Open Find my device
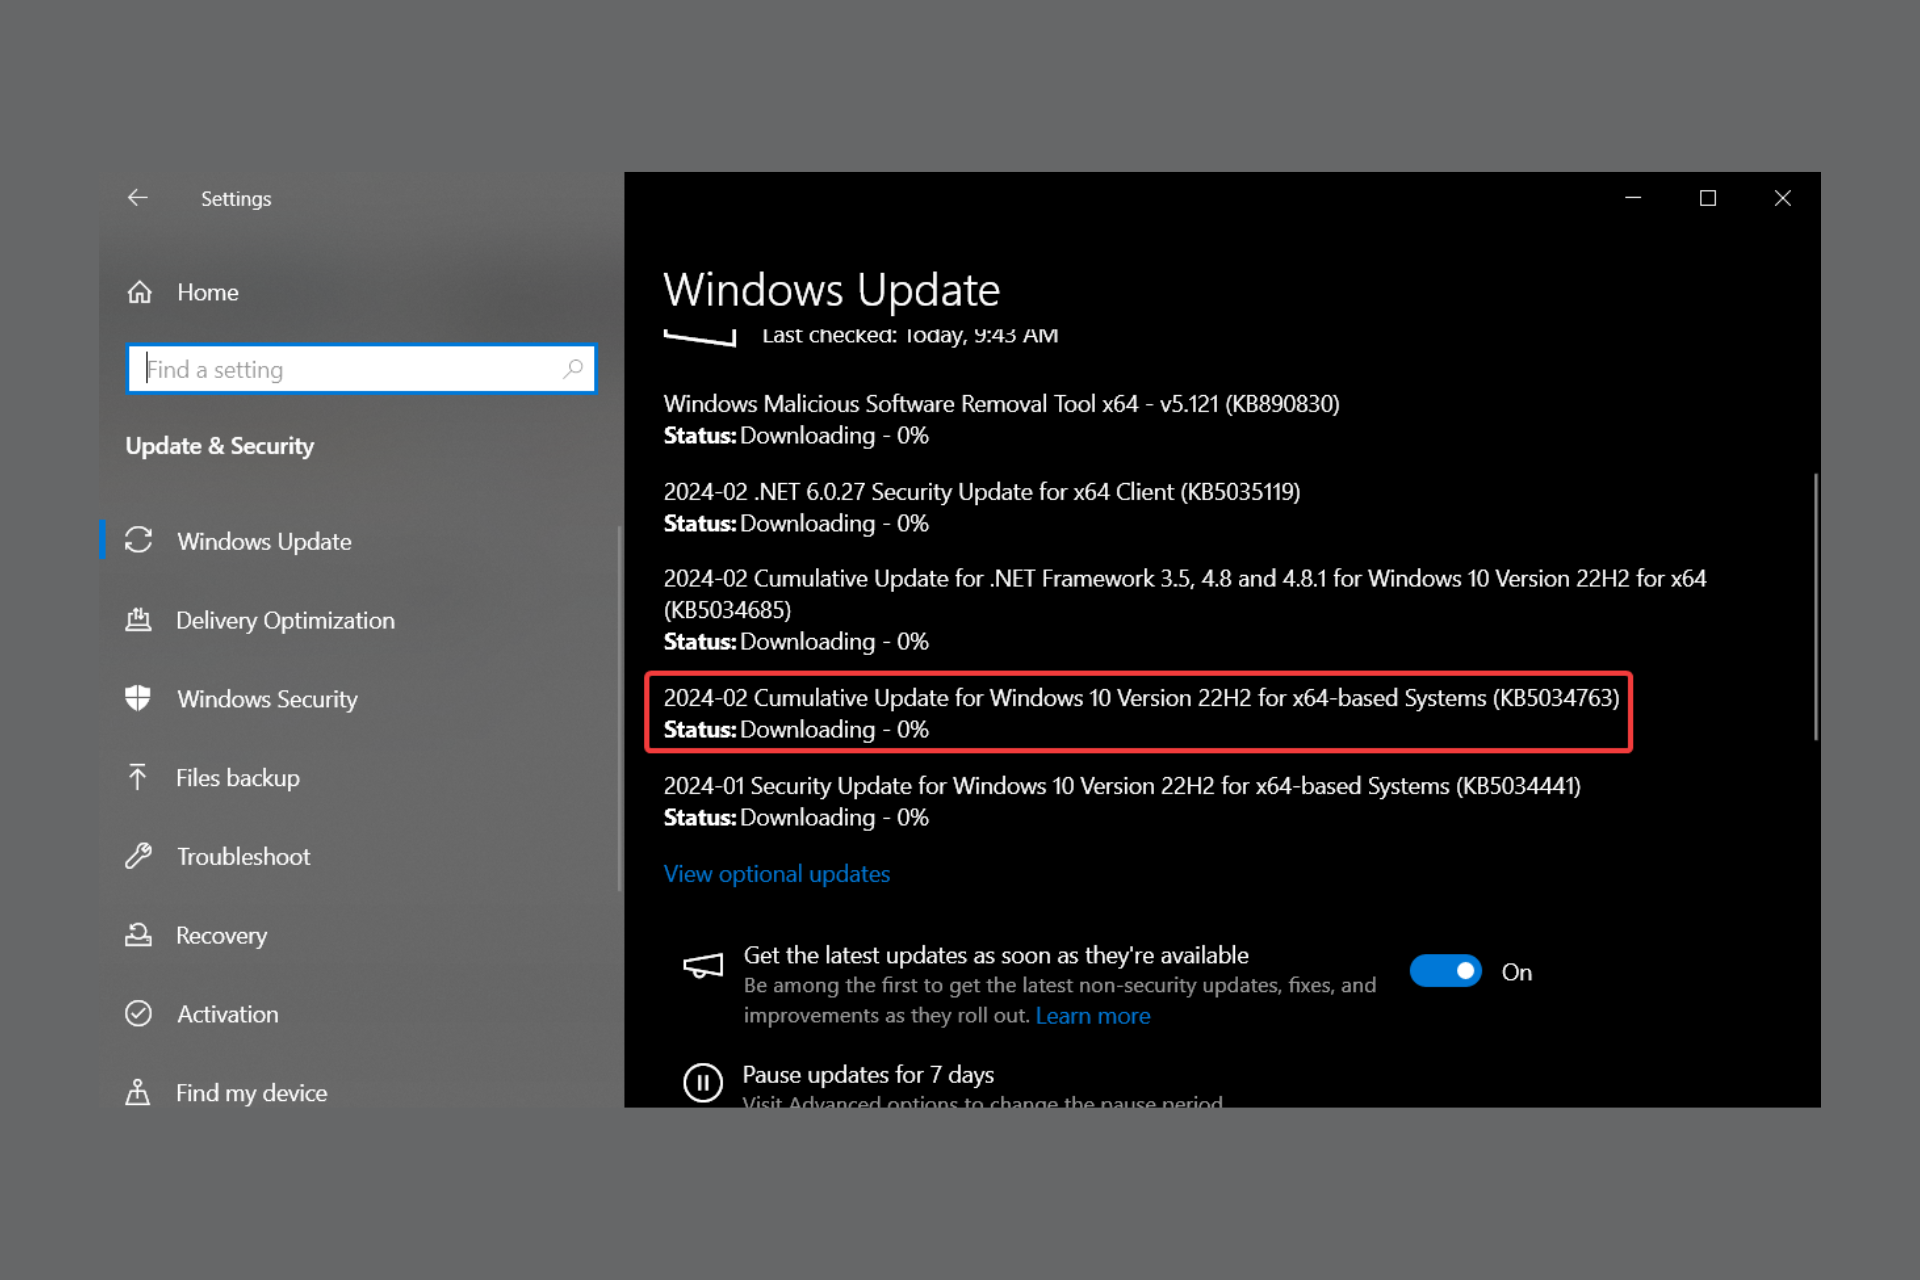 tap(251, 1093)
